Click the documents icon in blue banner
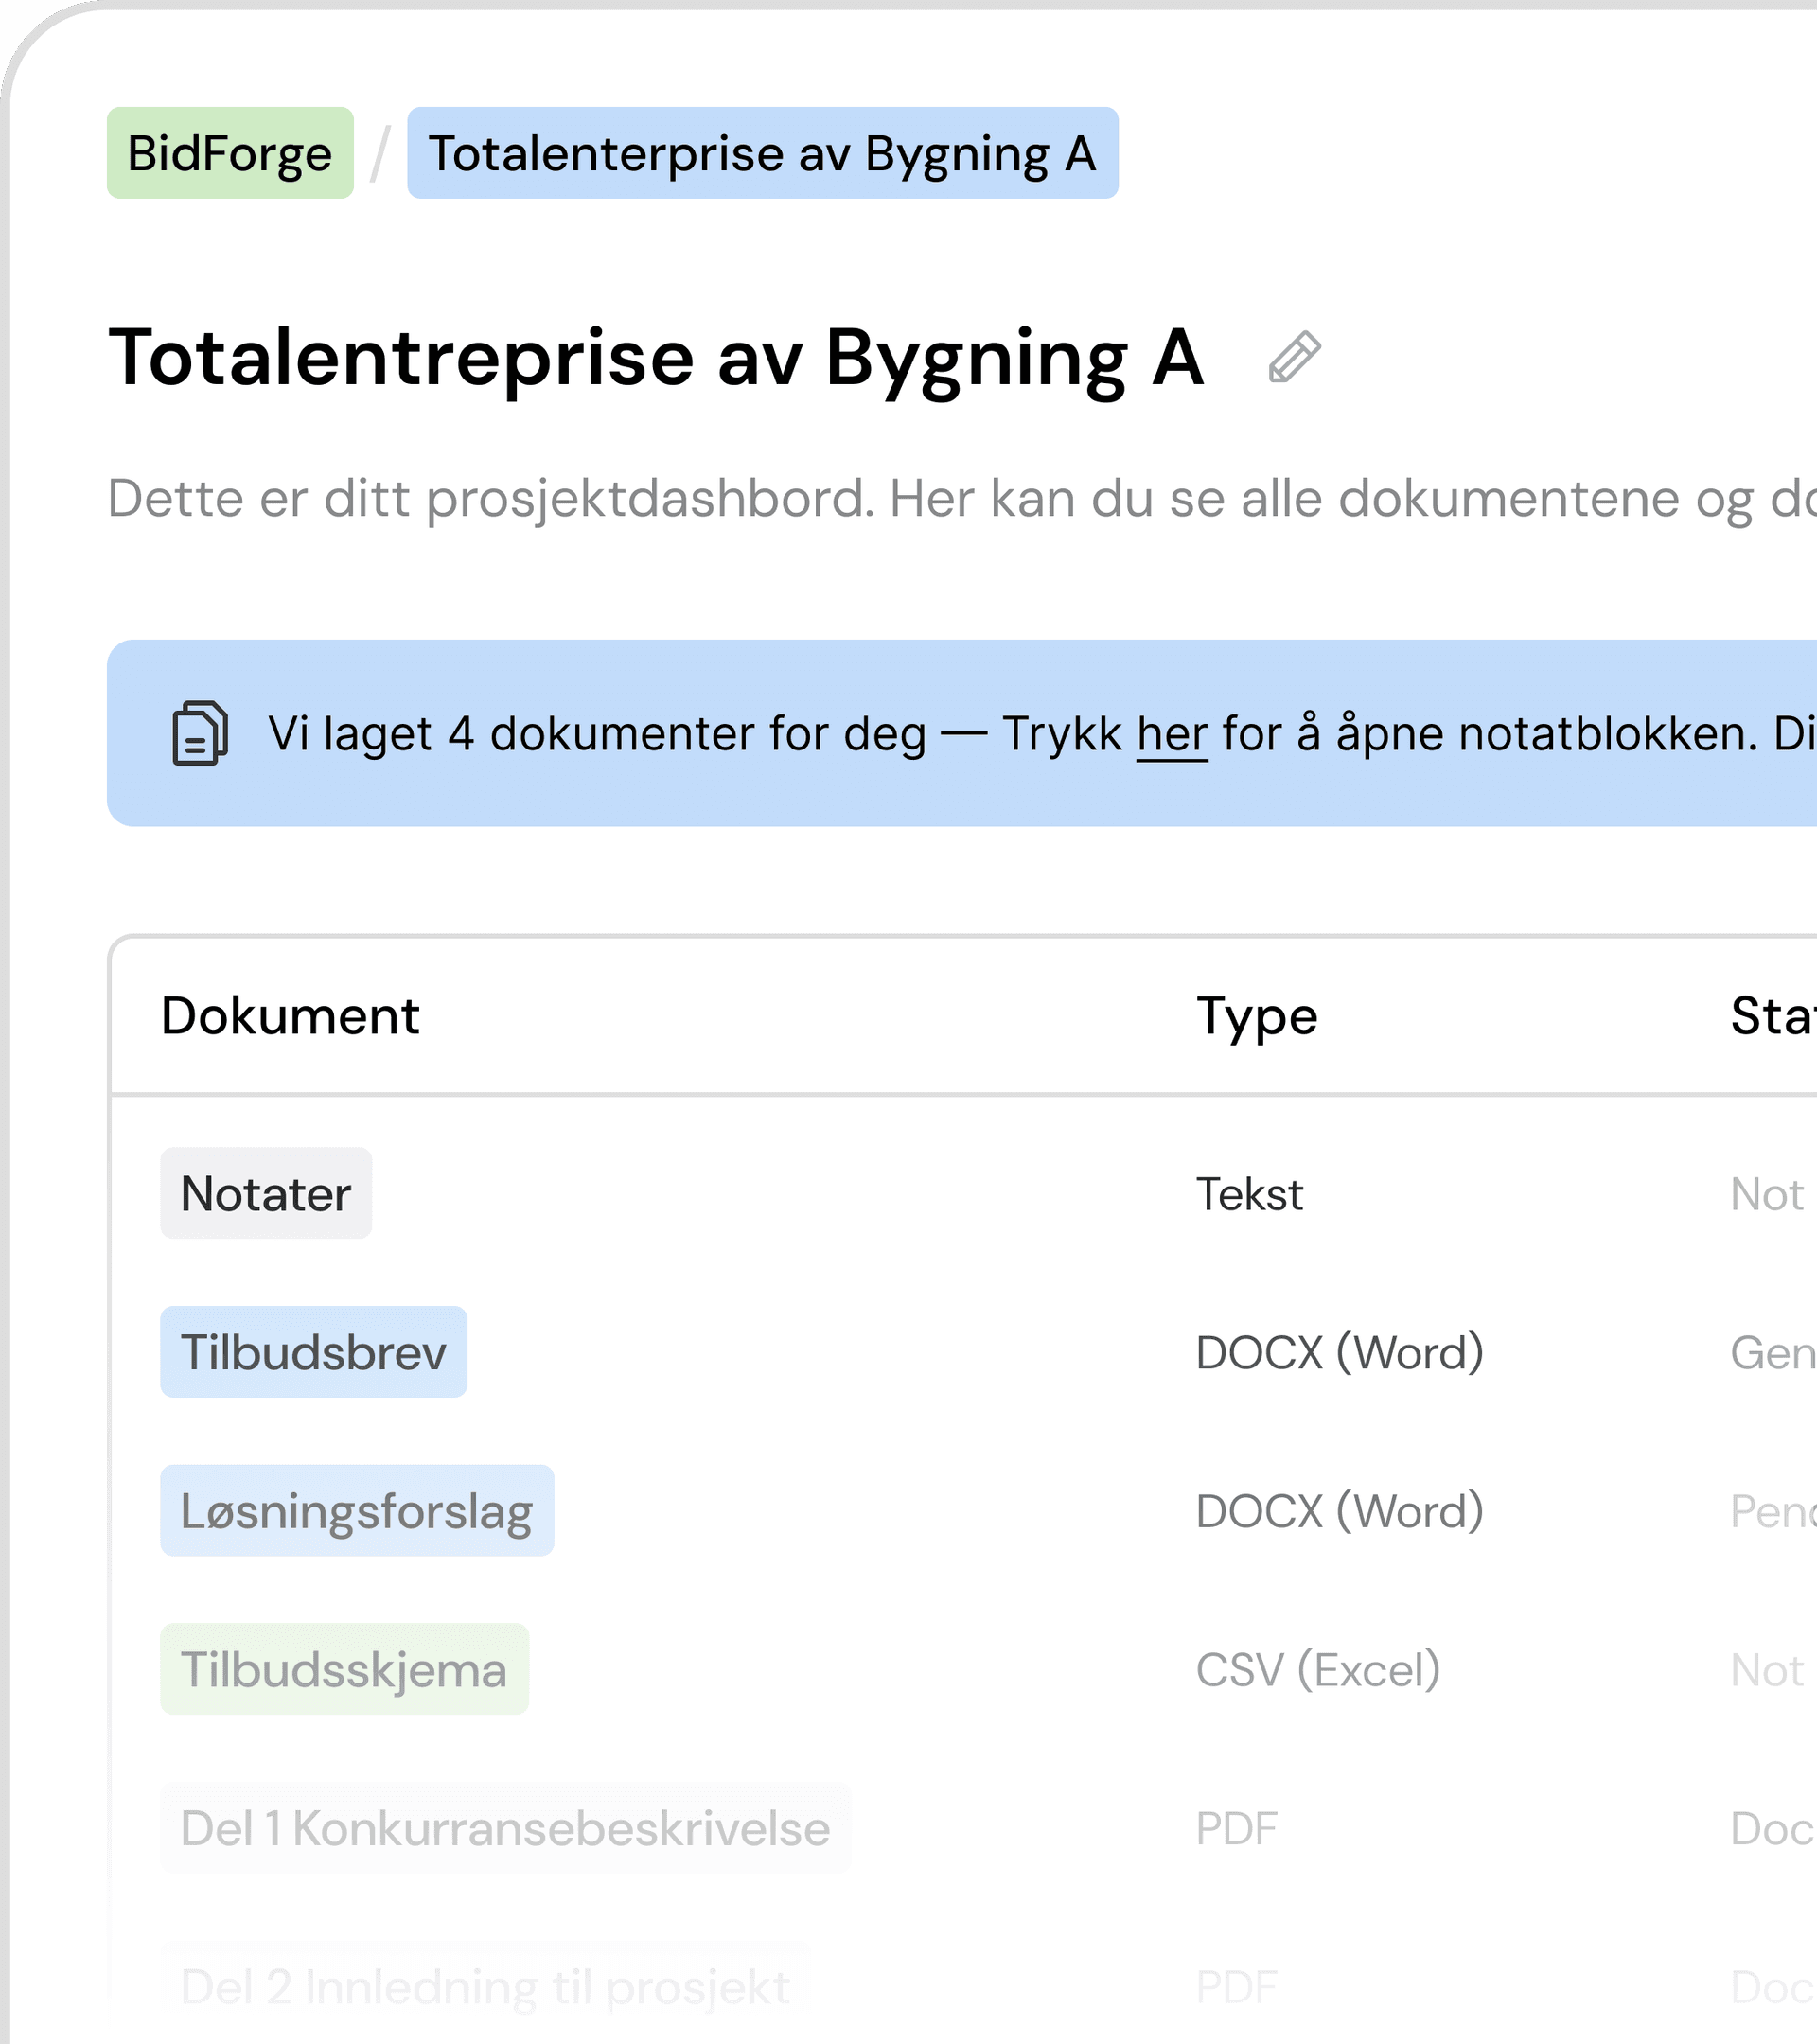Image resolution: width=1817 pixels, height=2044 pixels. click(x=200, y=733)
